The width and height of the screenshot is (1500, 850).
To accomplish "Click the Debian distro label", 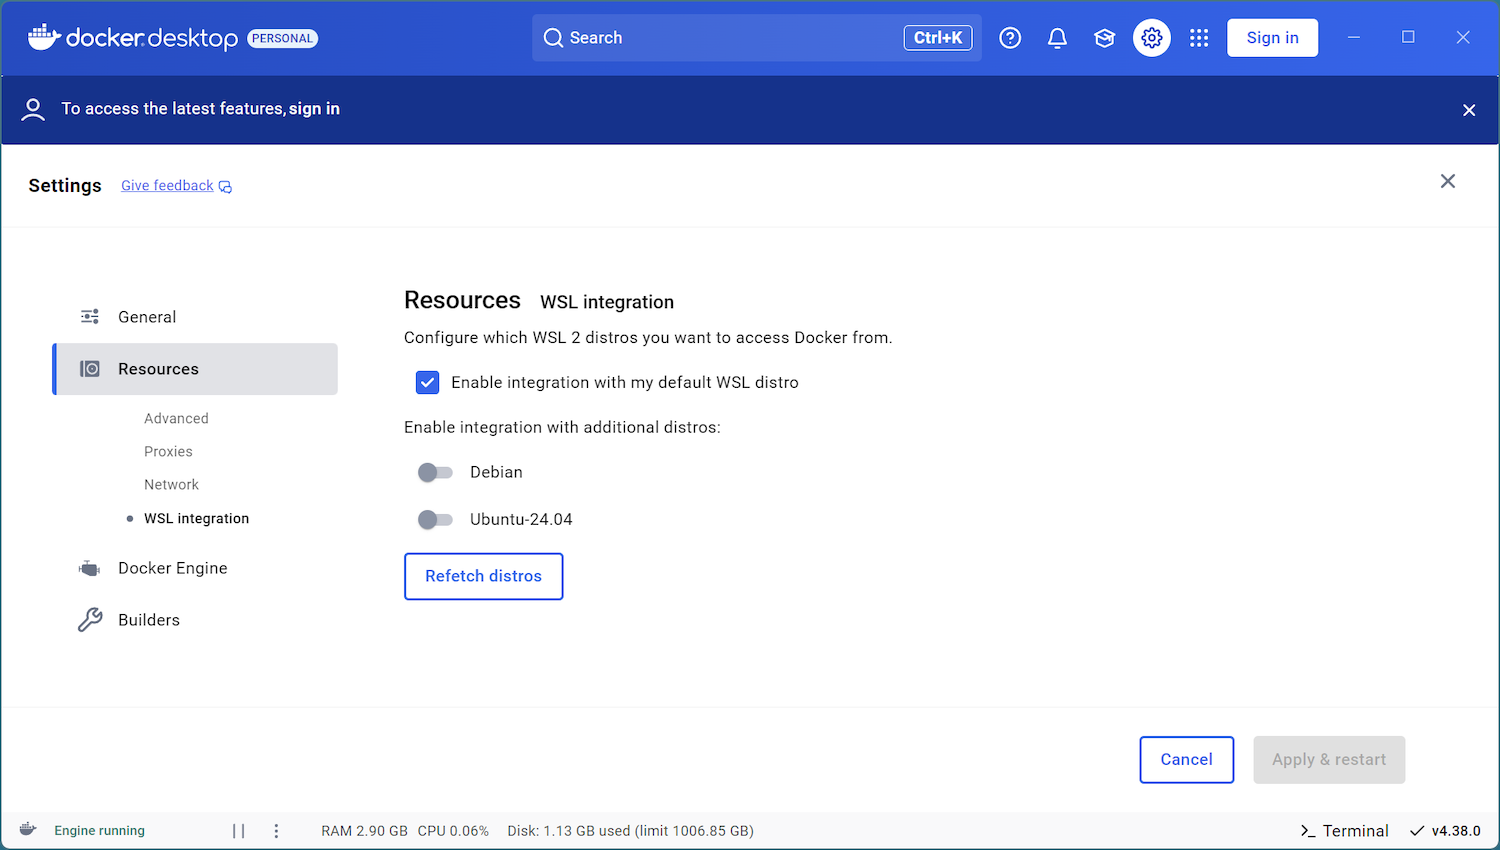I will click(x=496, y=472).
